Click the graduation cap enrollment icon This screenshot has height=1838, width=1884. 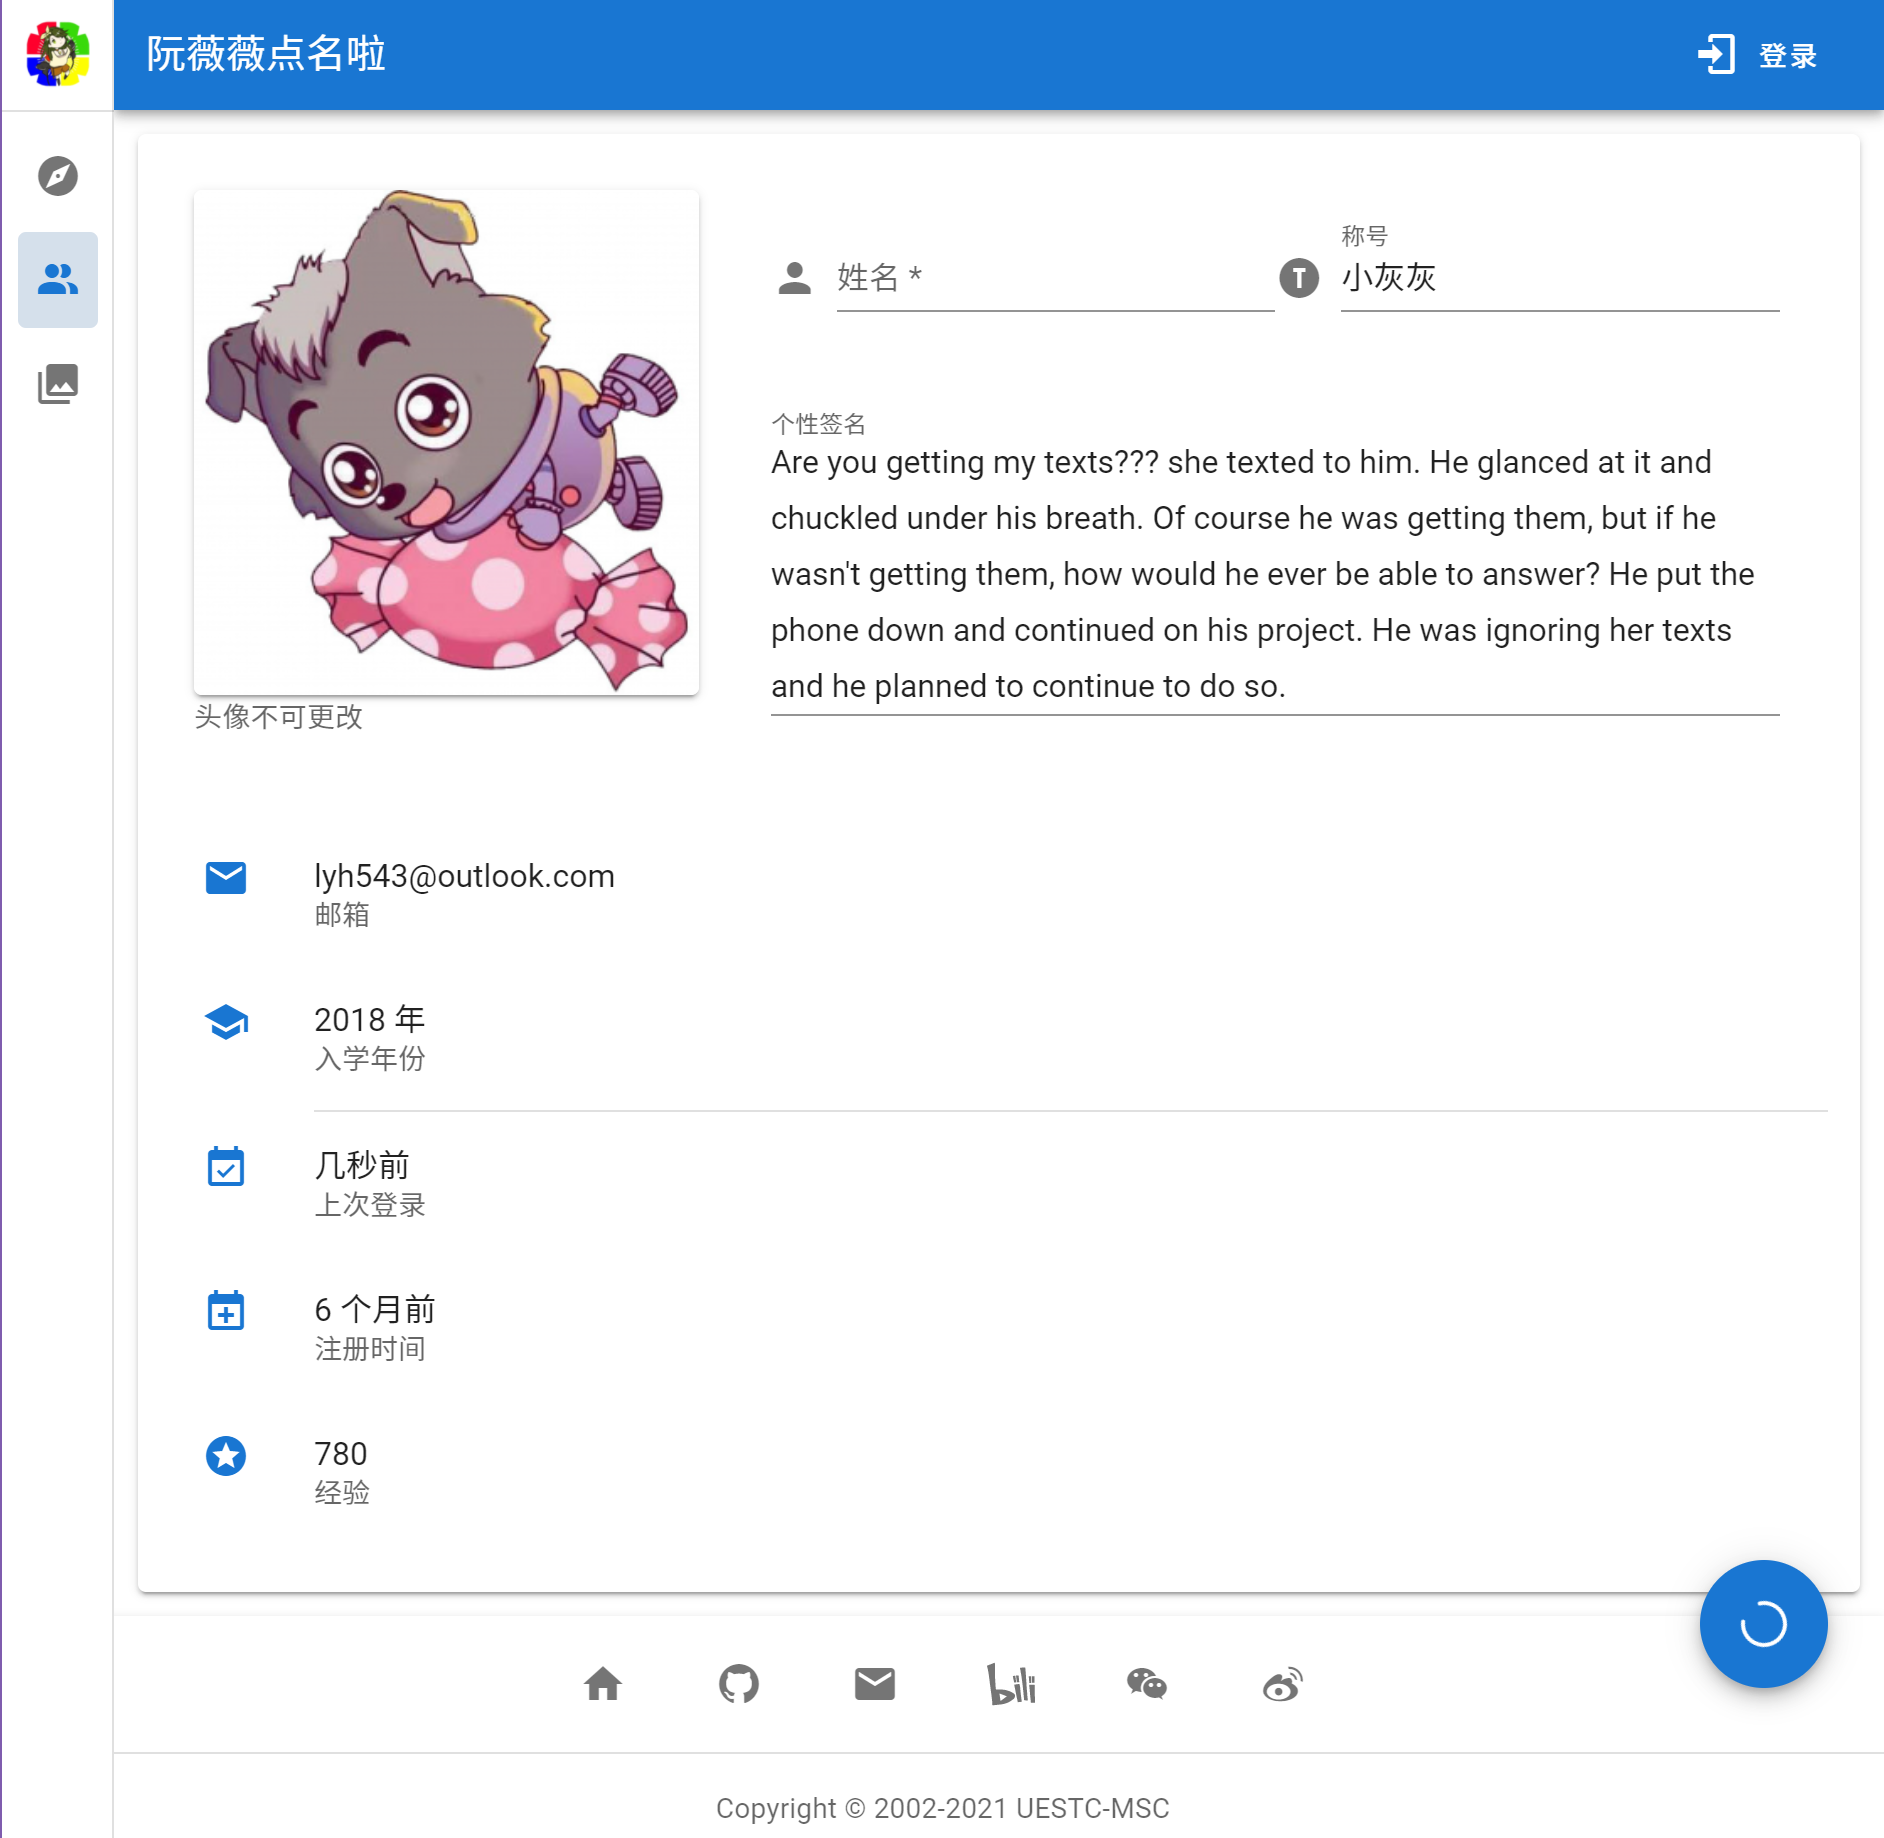(x=226, y=1022)
